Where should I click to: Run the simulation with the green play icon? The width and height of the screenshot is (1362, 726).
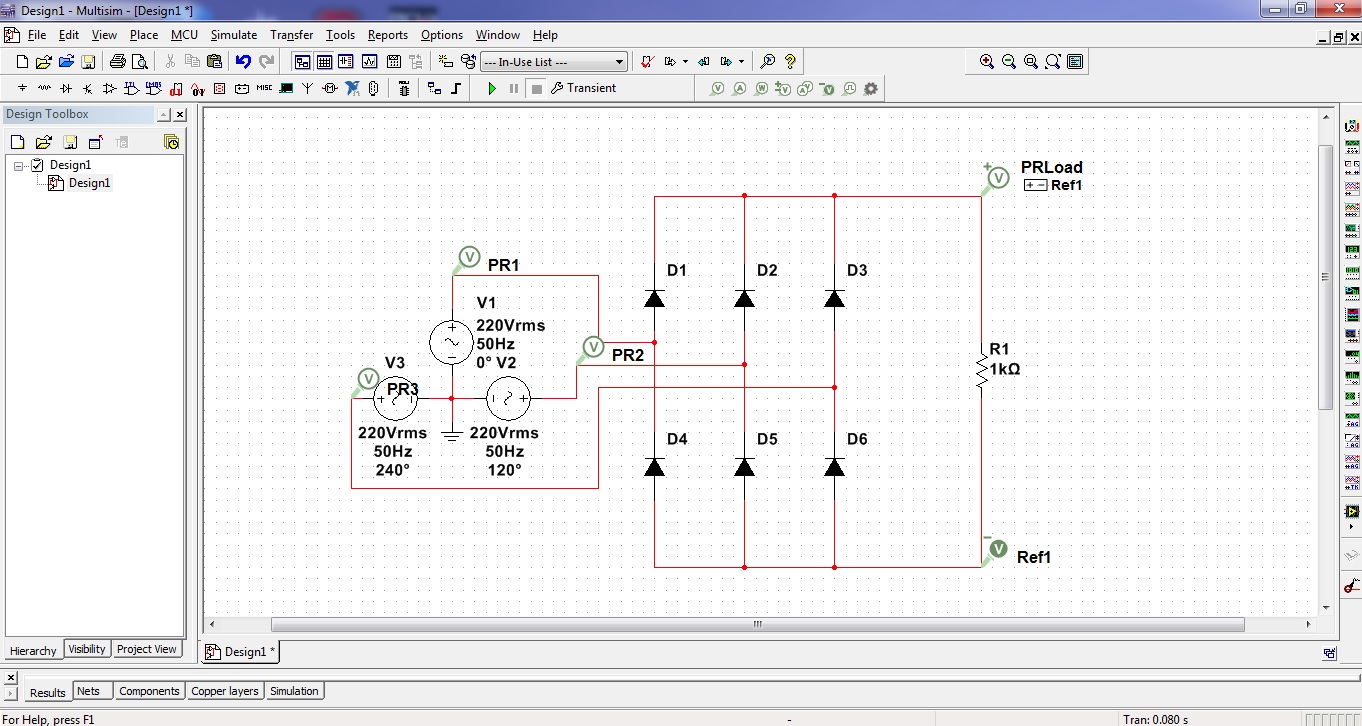point(492,88)
